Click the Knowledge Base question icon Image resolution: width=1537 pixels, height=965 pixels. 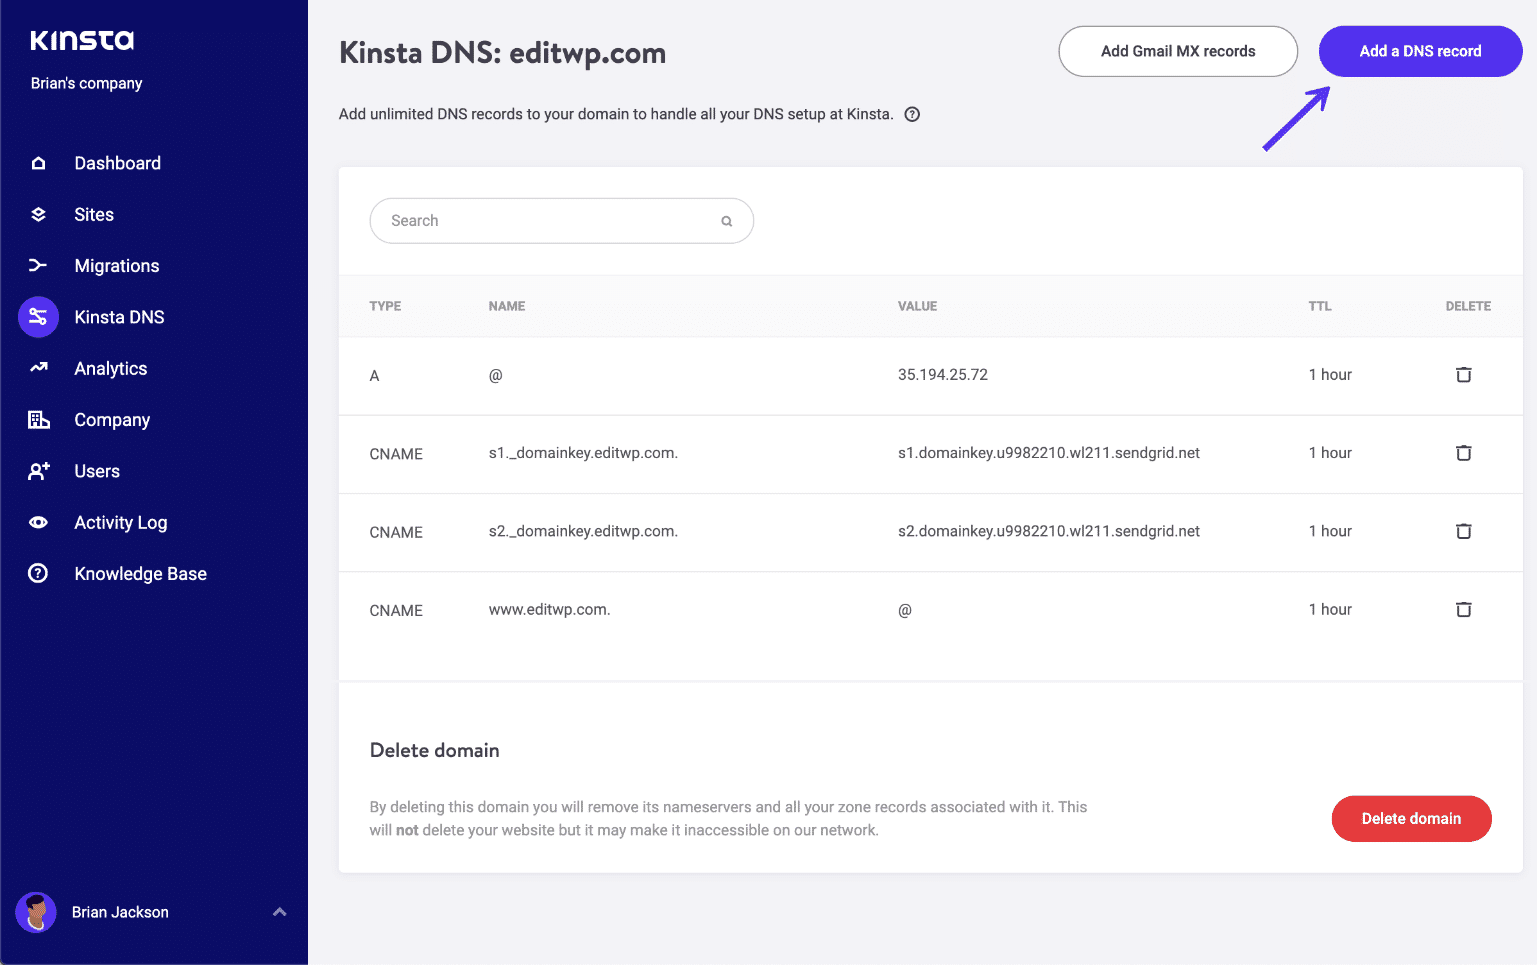point(38,573)
